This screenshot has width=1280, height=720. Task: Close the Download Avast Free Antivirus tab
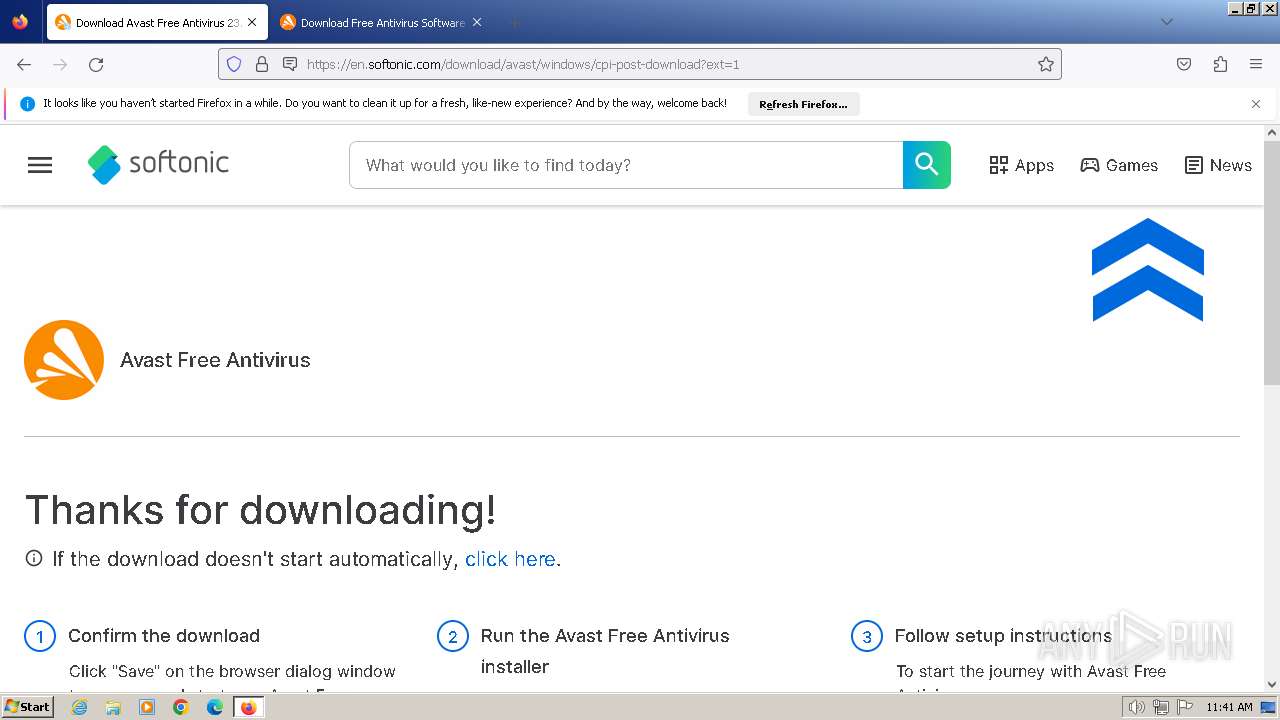tap(252, 22)
